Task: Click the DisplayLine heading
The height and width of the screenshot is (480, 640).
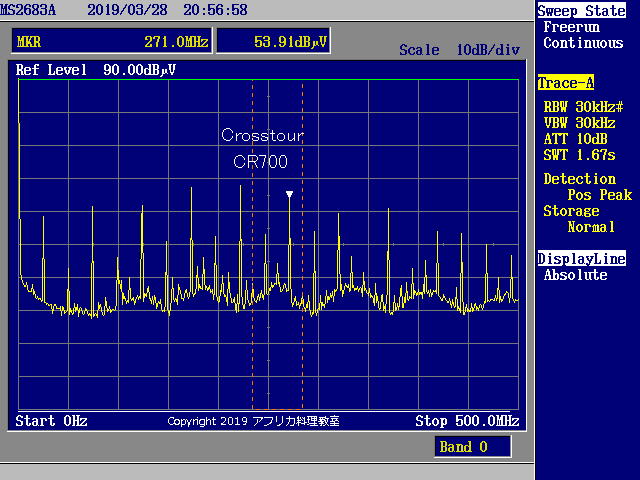Action: pyautogui.click(x=582, y=259)
